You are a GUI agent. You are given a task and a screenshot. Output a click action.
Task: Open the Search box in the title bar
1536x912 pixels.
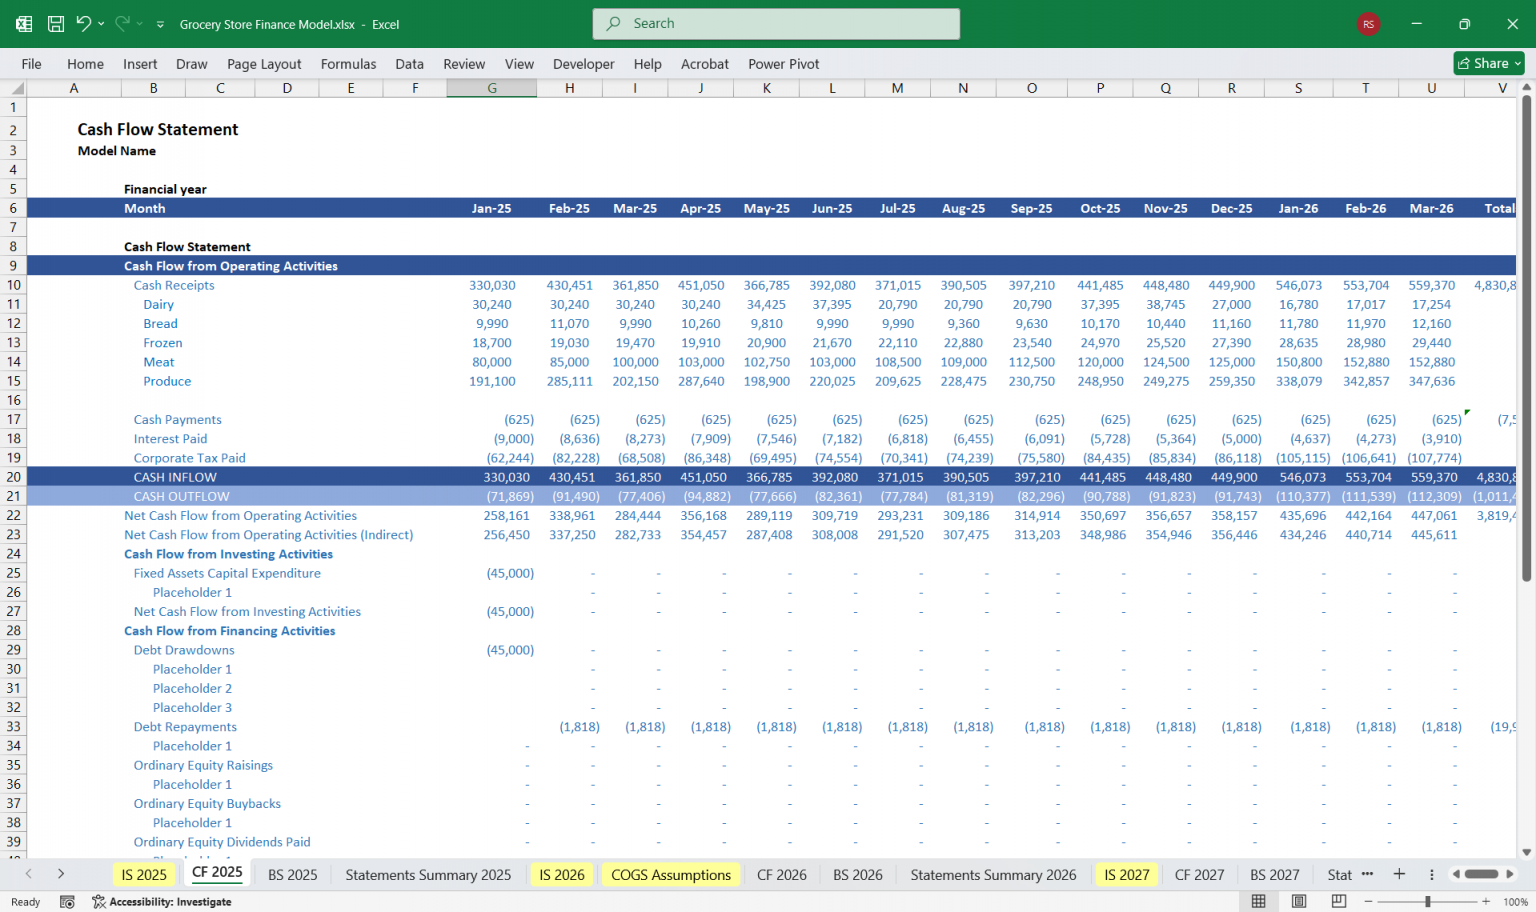point(775,23)
